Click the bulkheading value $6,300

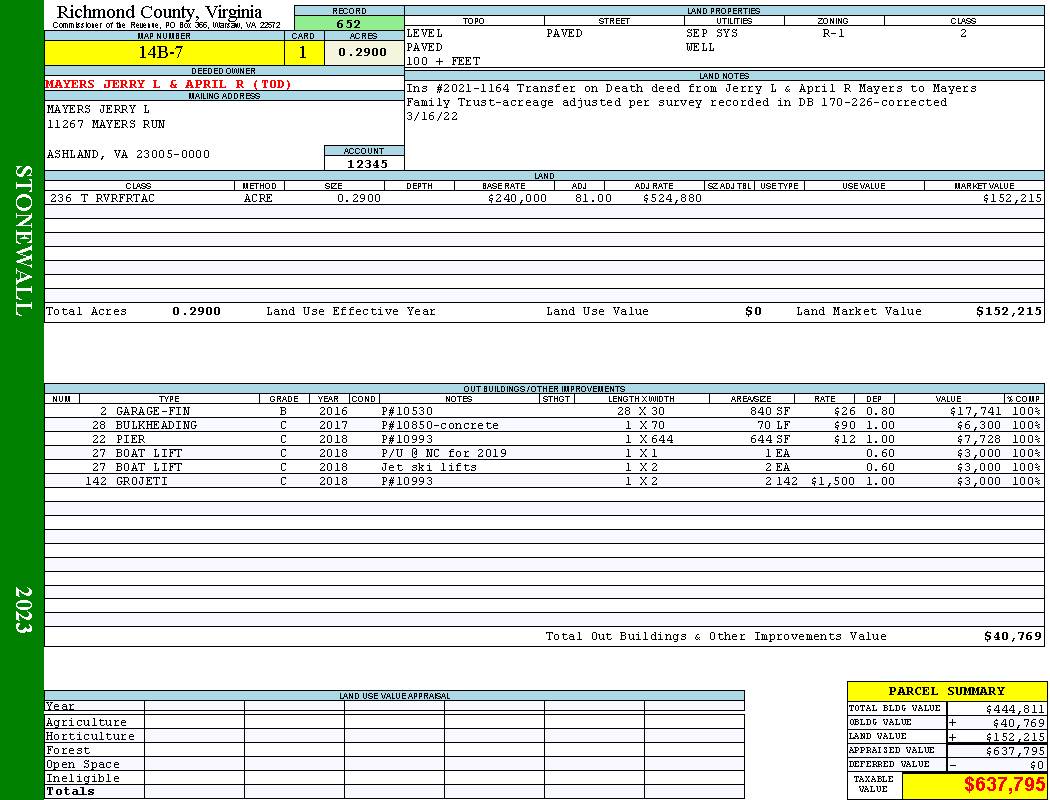coord(979,425)
